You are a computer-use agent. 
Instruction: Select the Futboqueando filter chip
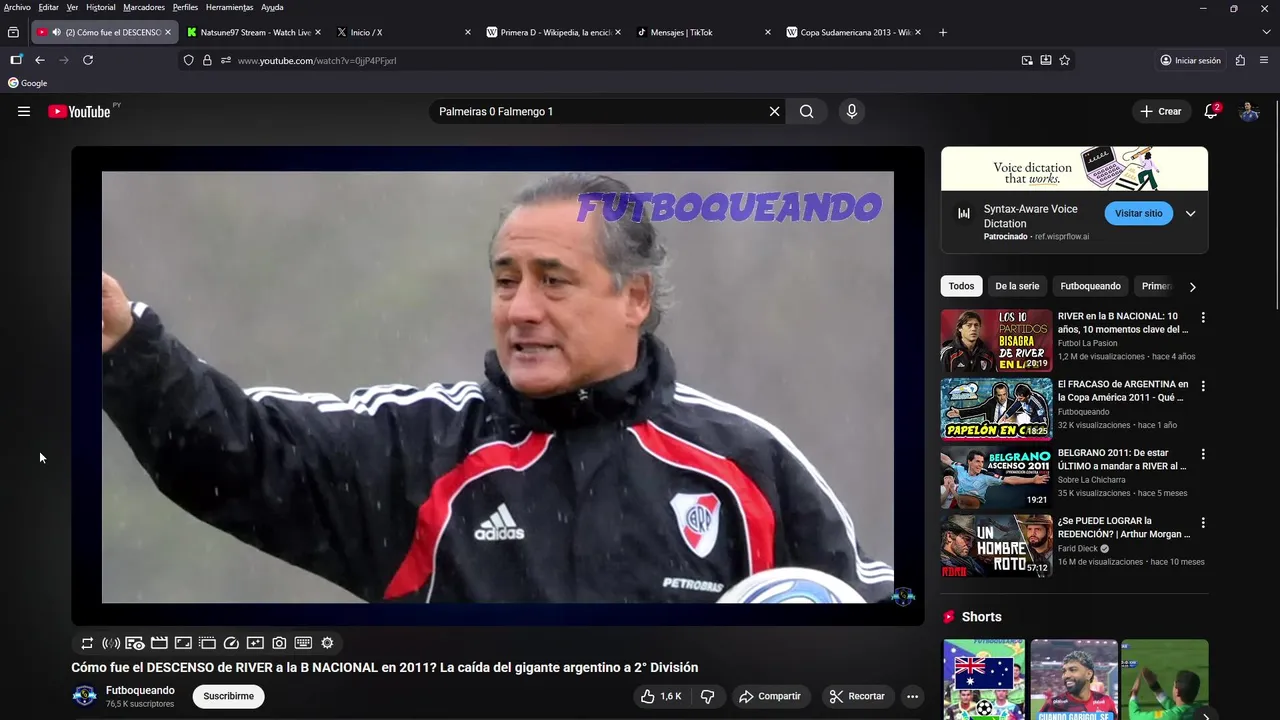1090,286
